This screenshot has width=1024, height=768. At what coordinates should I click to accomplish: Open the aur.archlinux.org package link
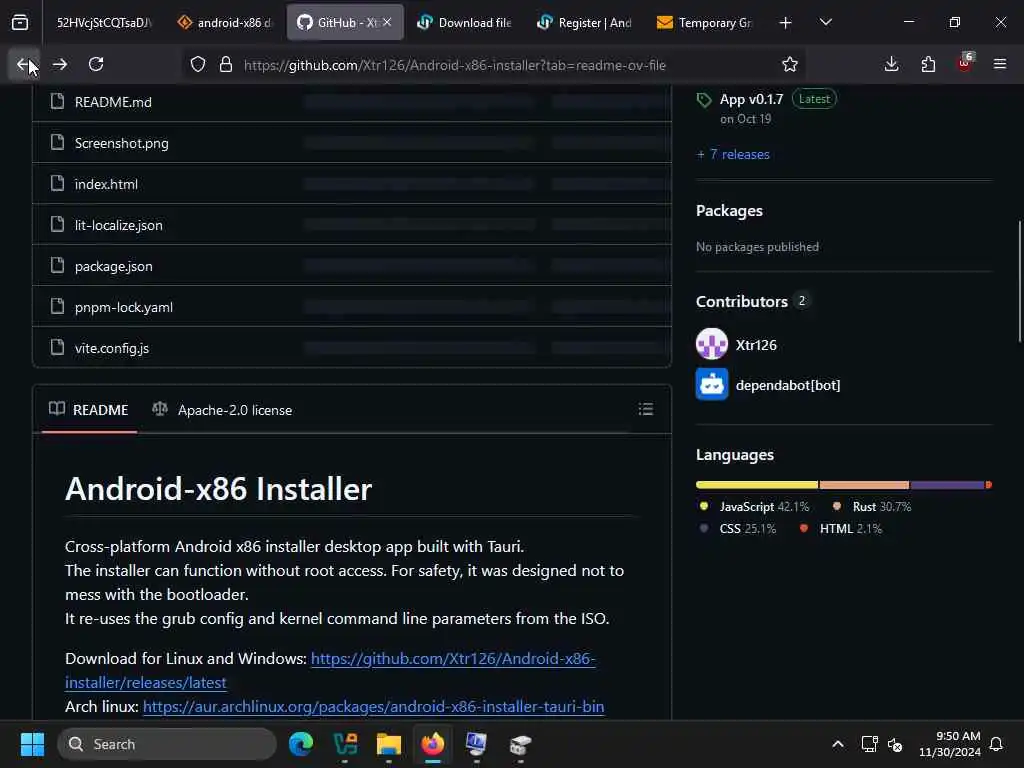click(374, 707)
